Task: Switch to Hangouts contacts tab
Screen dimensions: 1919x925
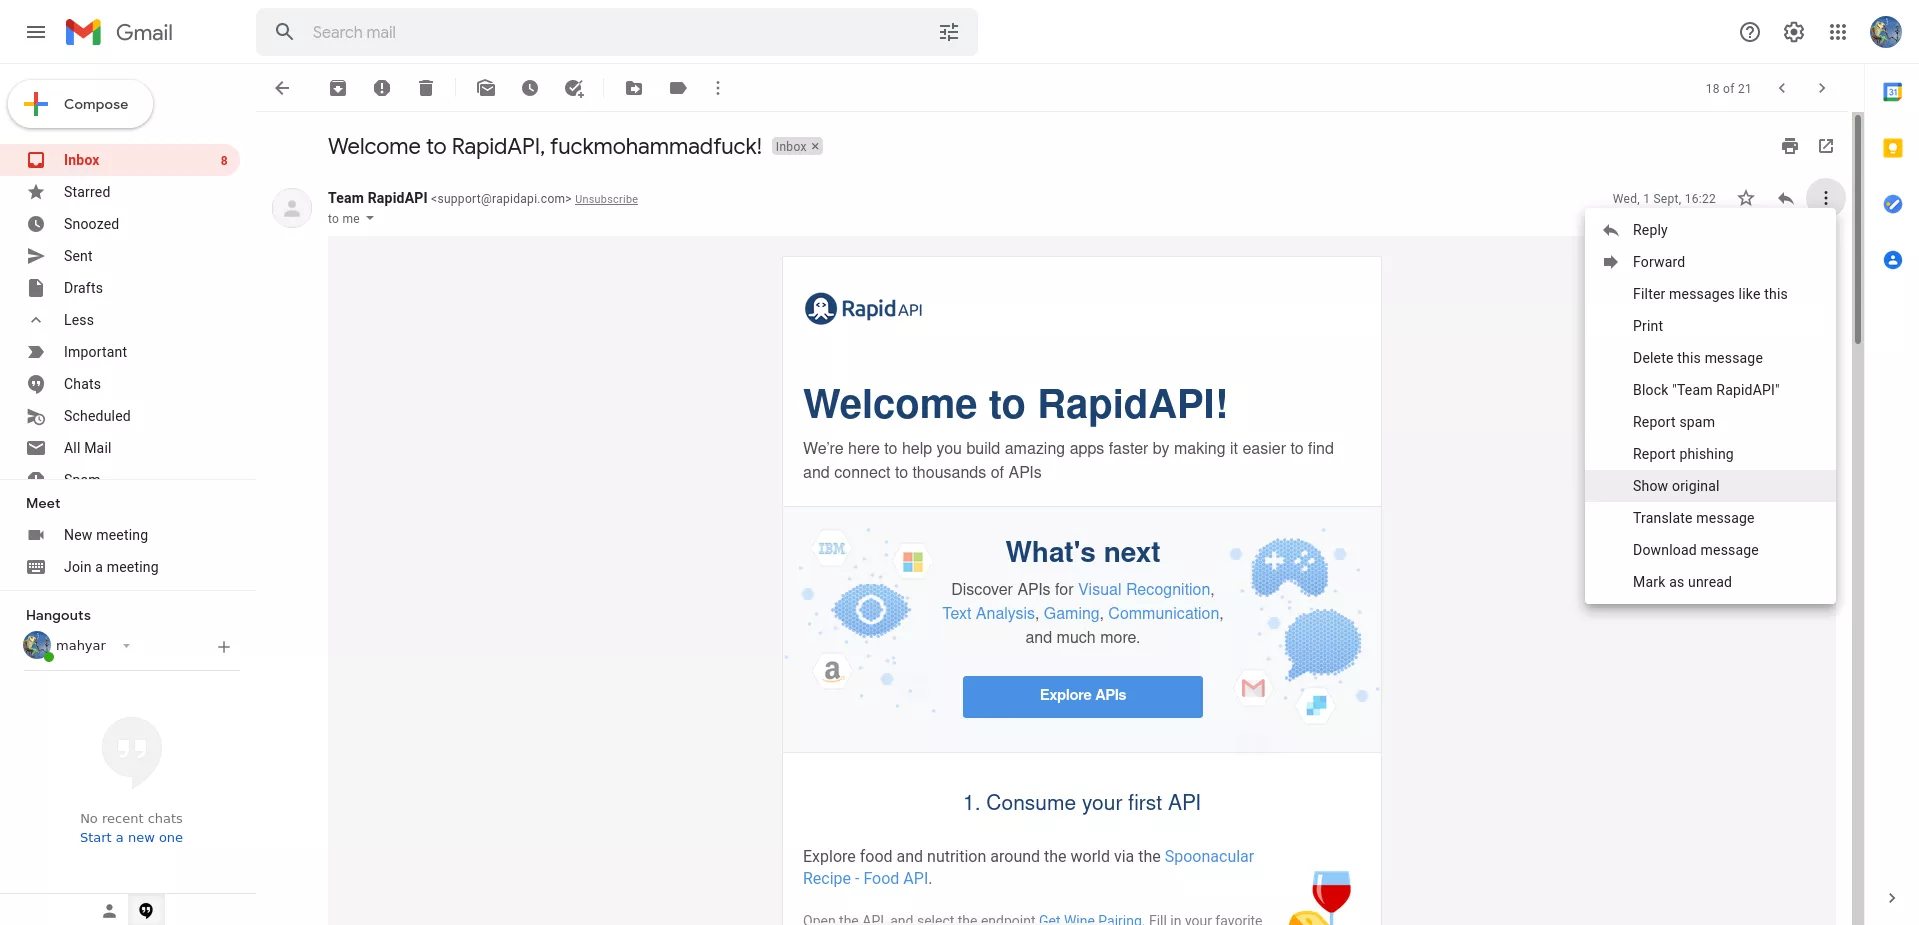Action: 110,910
